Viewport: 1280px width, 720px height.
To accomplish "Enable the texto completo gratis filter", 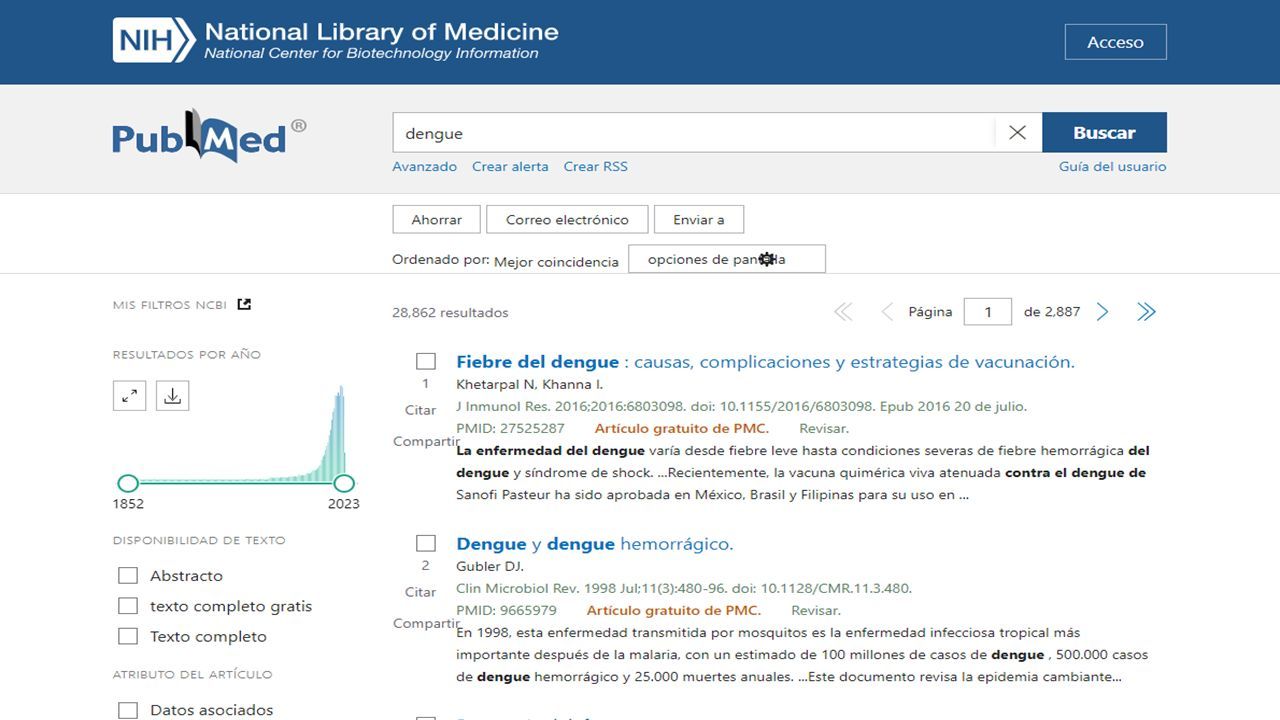I will tap(127, 606).
